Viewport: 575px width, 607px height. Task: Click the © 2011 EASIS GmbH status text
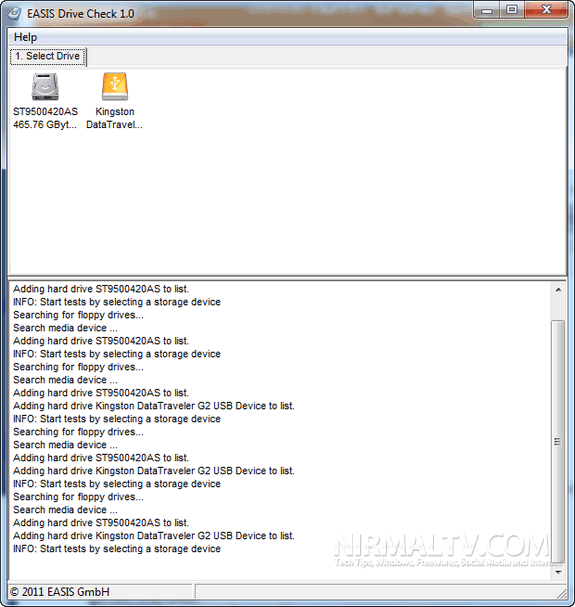point(60,592)
